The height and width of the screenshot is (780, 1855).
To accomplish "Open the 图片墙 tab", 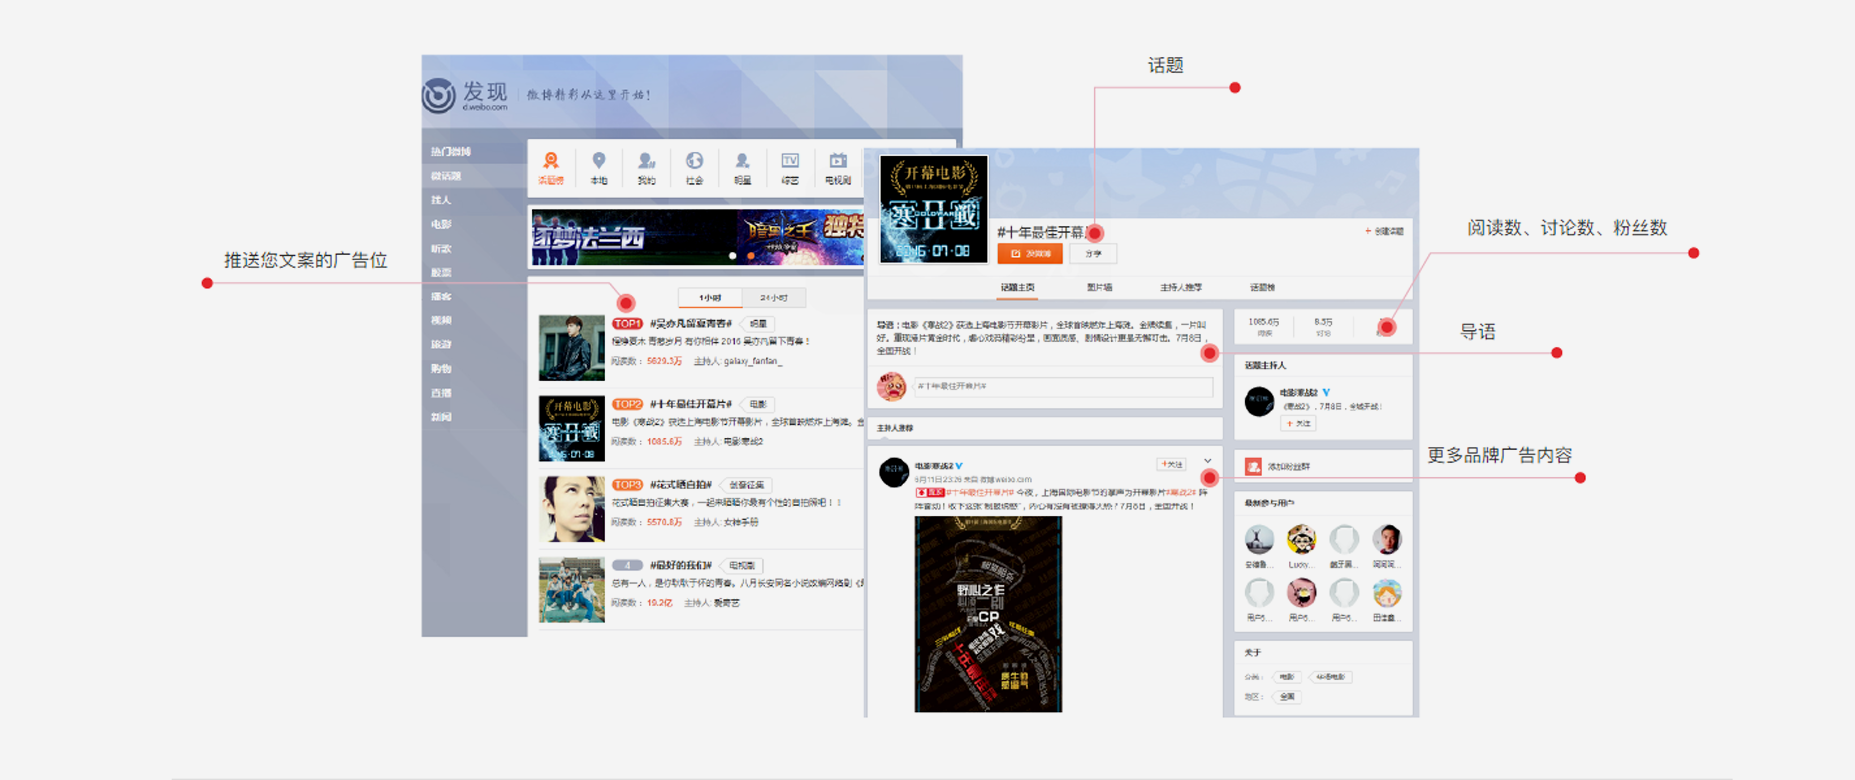I will tap(1099, 288).
